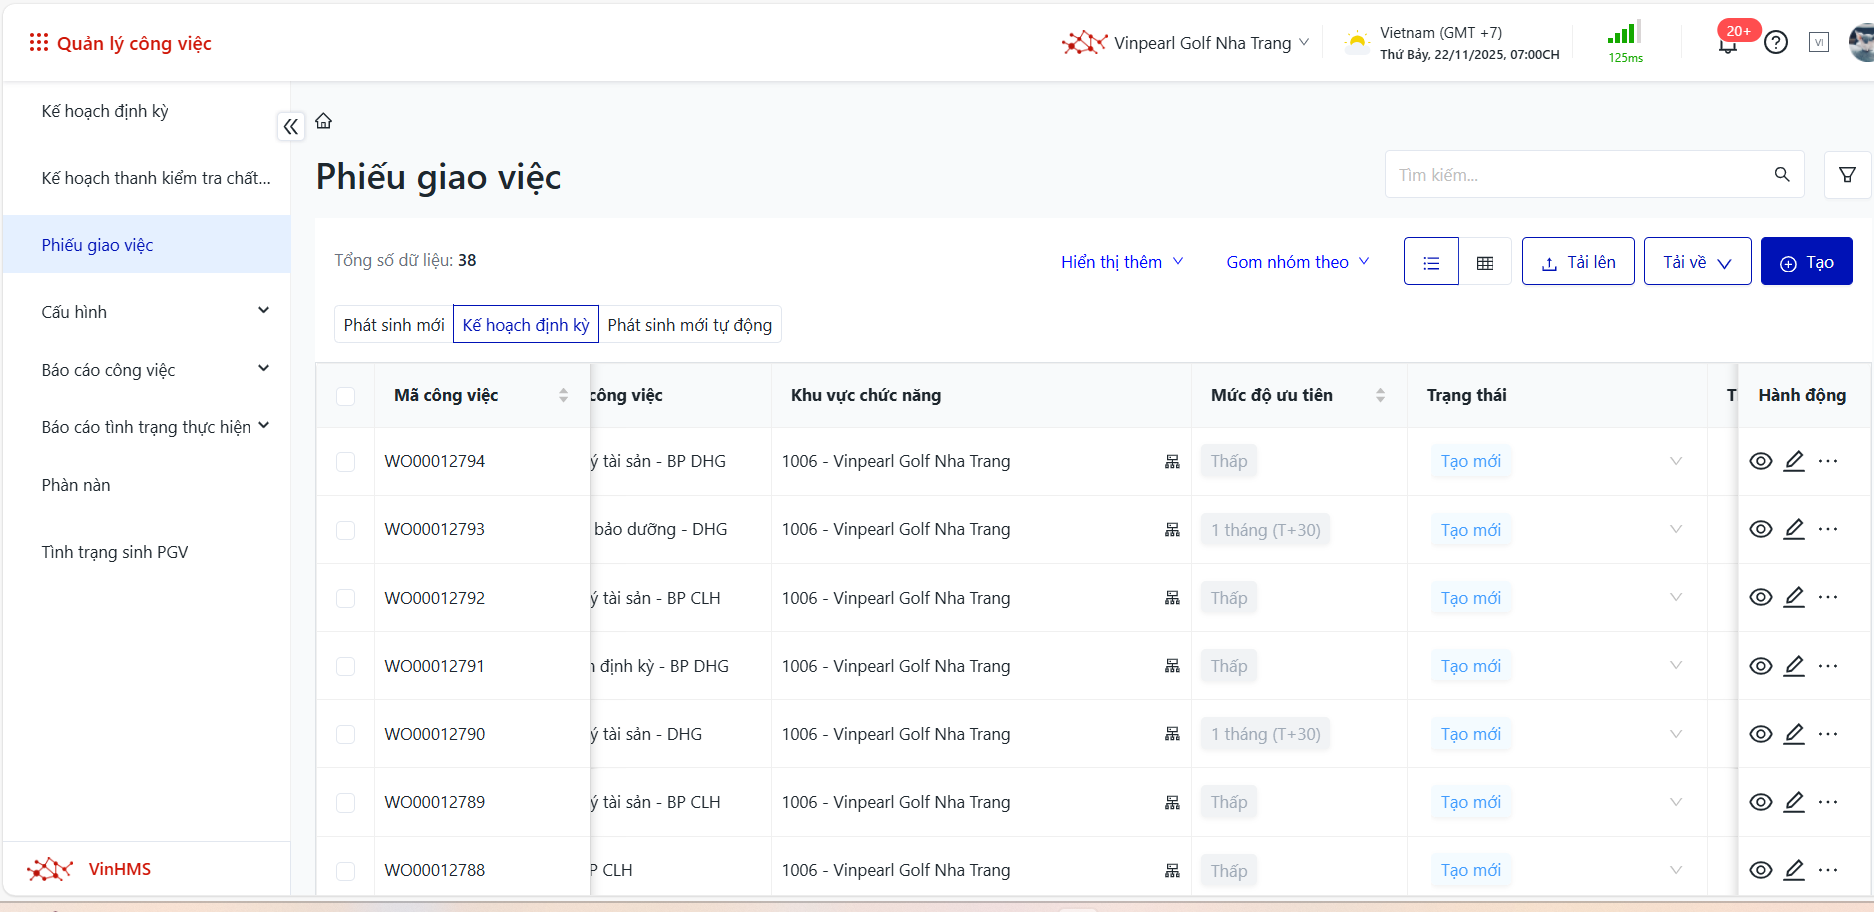The height and width of the screenshot is (912, 1874).
Task: Select Phát sinh mới tự động tab
Action: [x=689, y=325]
